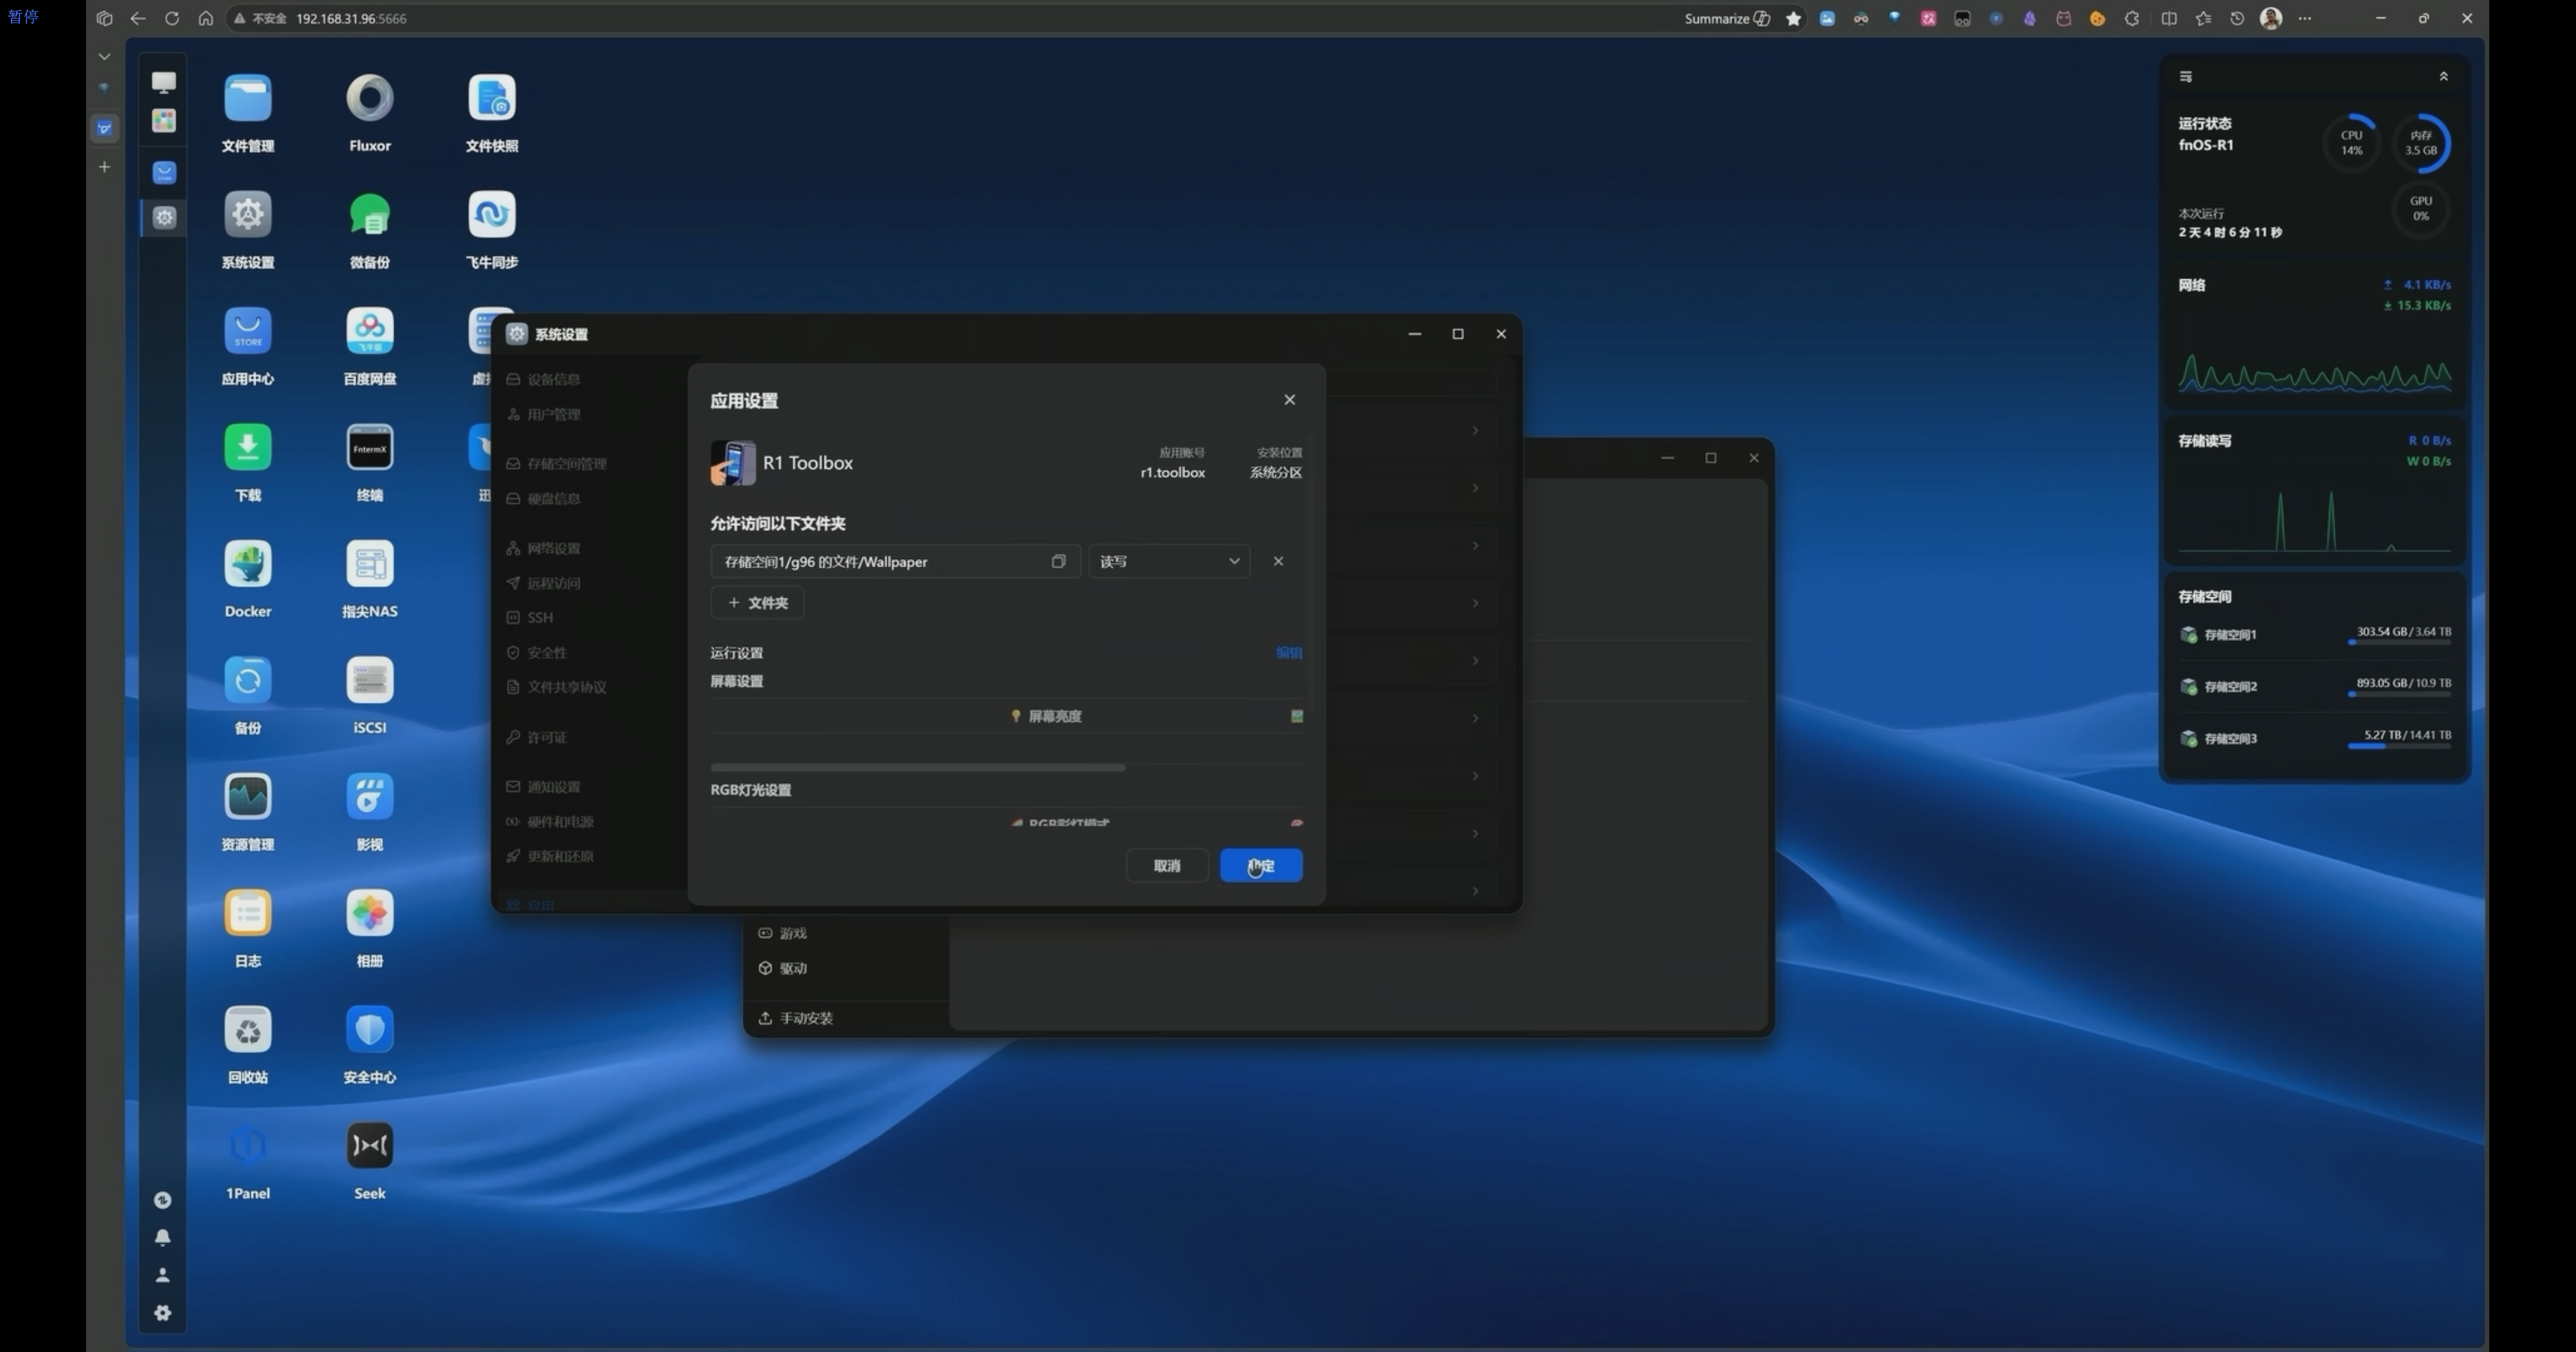Image resolution: width=2576 pixels, height=1352 pixels.
Task: Remove the Wallpaper folder entry with X
Action: point(1278,561)
